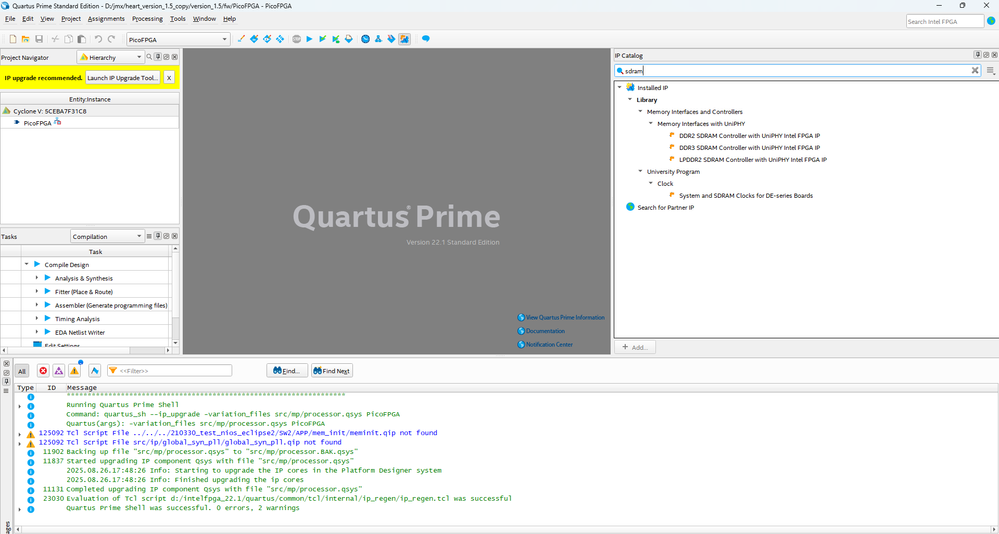
Task: Click the Copy toolbar icon
Action: click(69, 39)
